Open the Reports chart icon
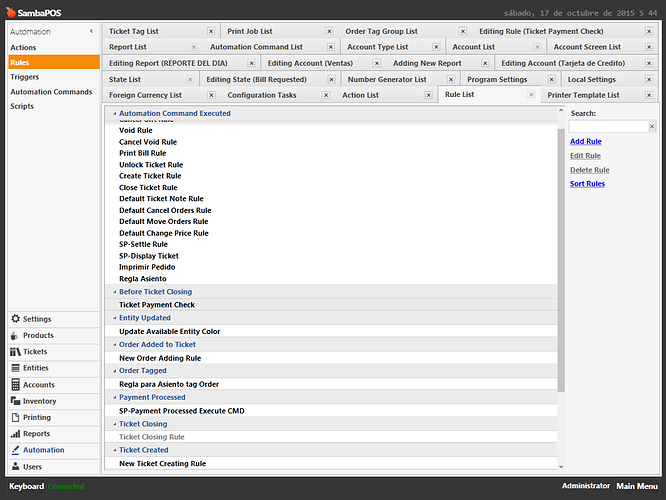This screenshot has width=666, height=500. coord(15,434)
